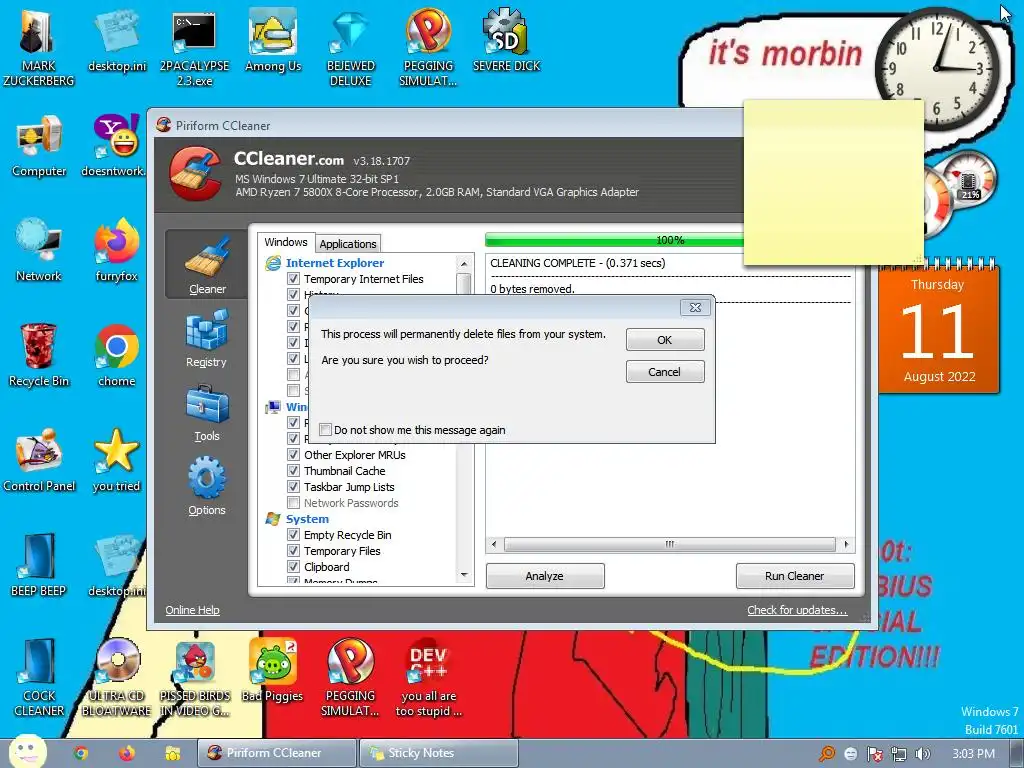The height and width of the screenshot is (768, 1024).
Task: Select the doesntwork Yahoo desktop icon
Action: [x=116, y=146]
